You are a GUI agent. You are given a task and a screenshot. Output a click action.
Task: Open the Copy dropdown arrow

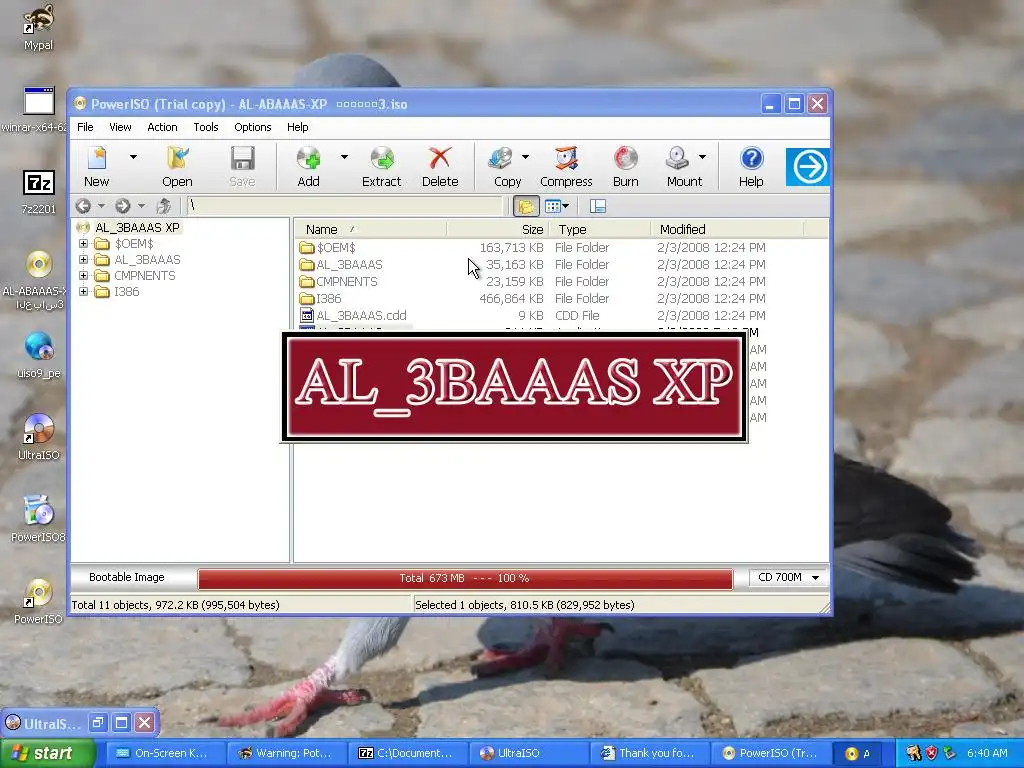pos(525,157)
